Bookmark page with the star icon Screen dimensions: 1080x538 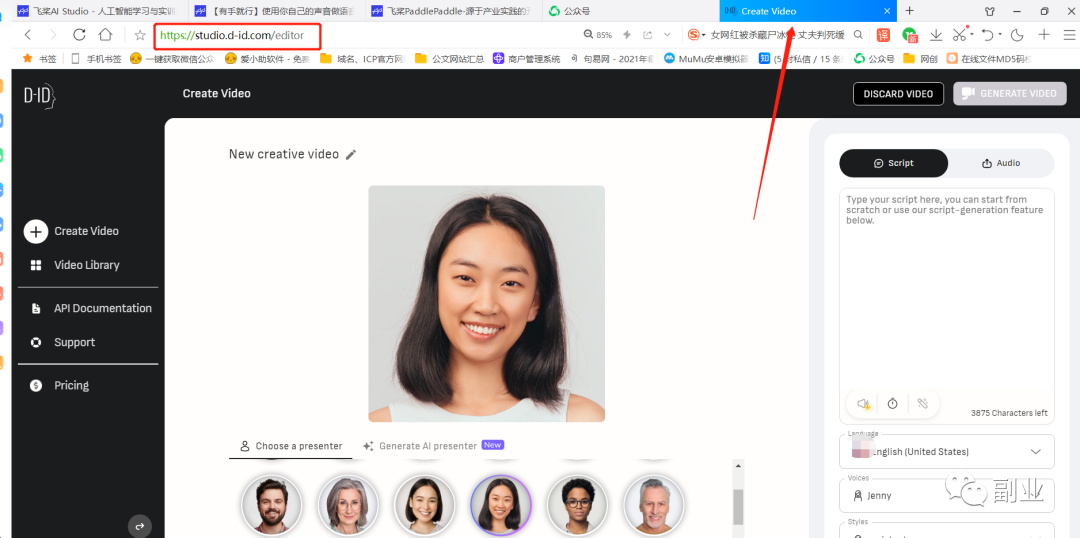pyautogui.click(x=140, y=35)
